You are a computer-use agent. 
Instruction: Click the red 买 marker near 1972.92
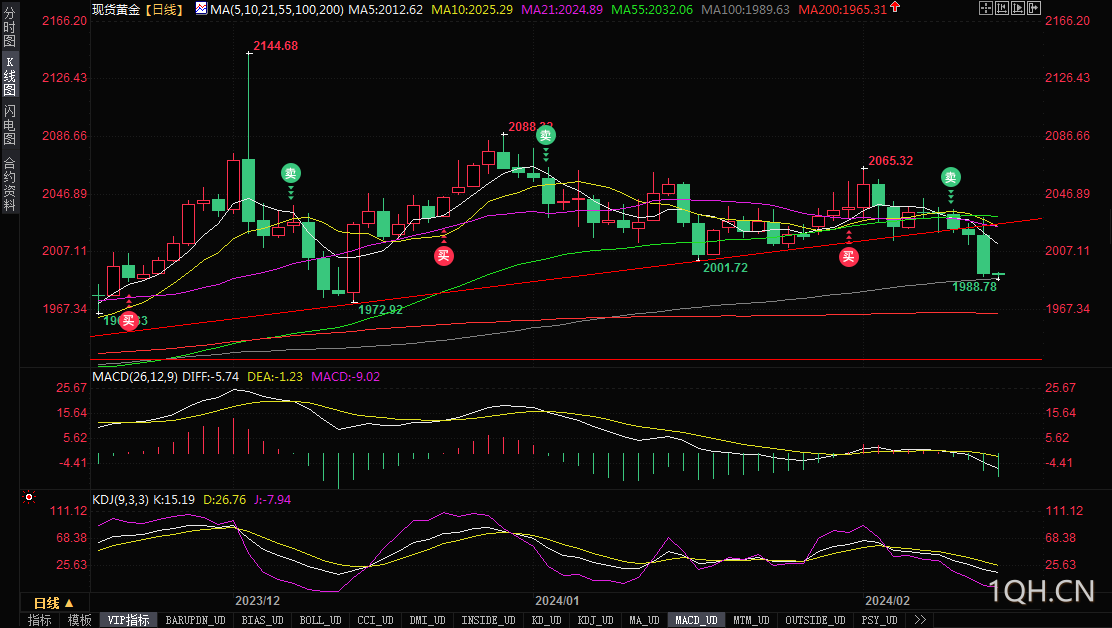pyautogui.click(x=444, y=256)
